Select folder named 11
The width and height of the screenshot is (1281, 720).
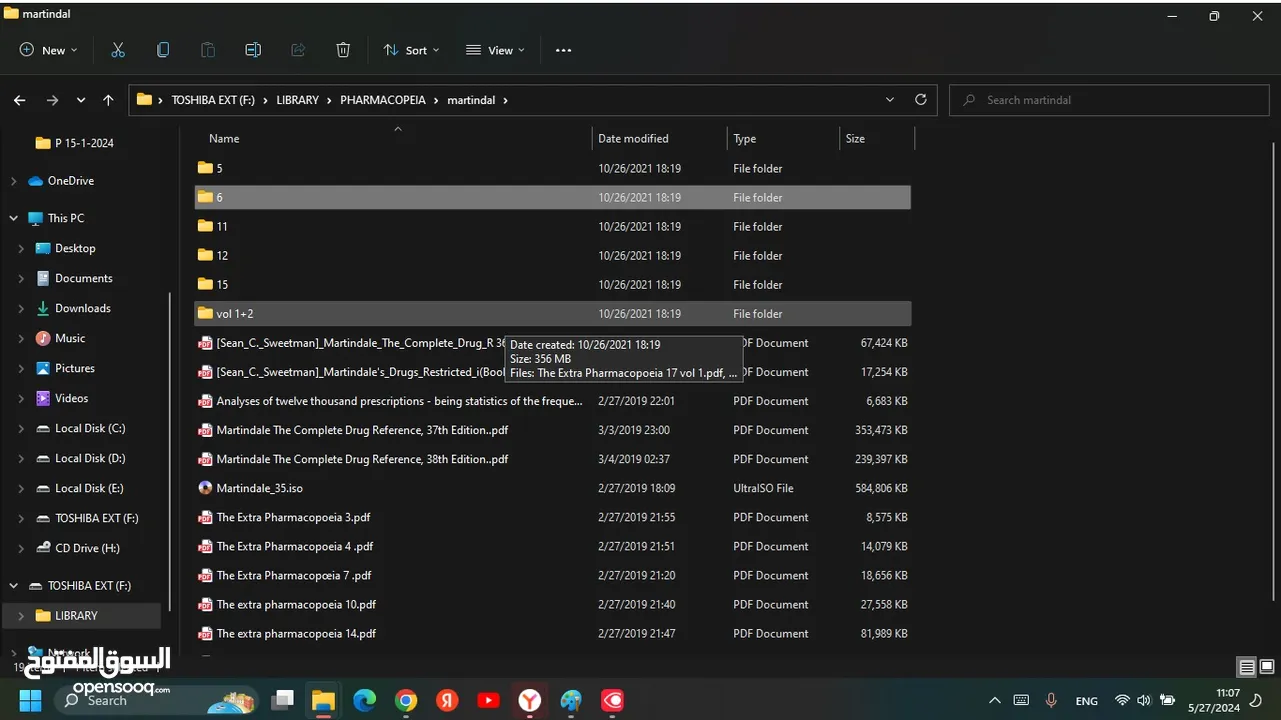552,226
